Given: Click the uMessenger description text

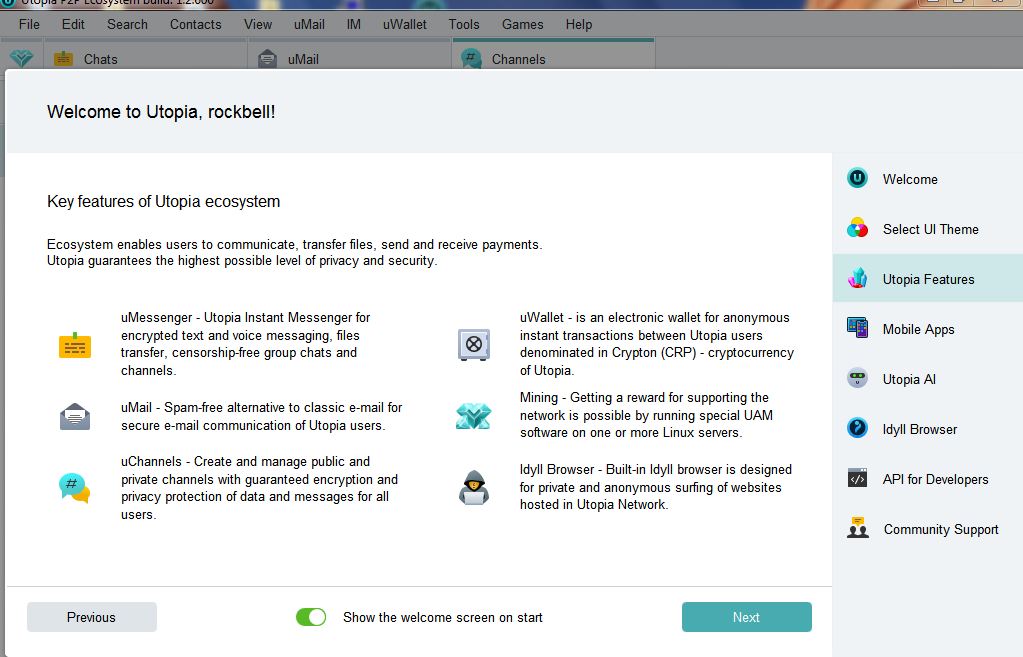Looking at the screenshot, I should 245,344.
